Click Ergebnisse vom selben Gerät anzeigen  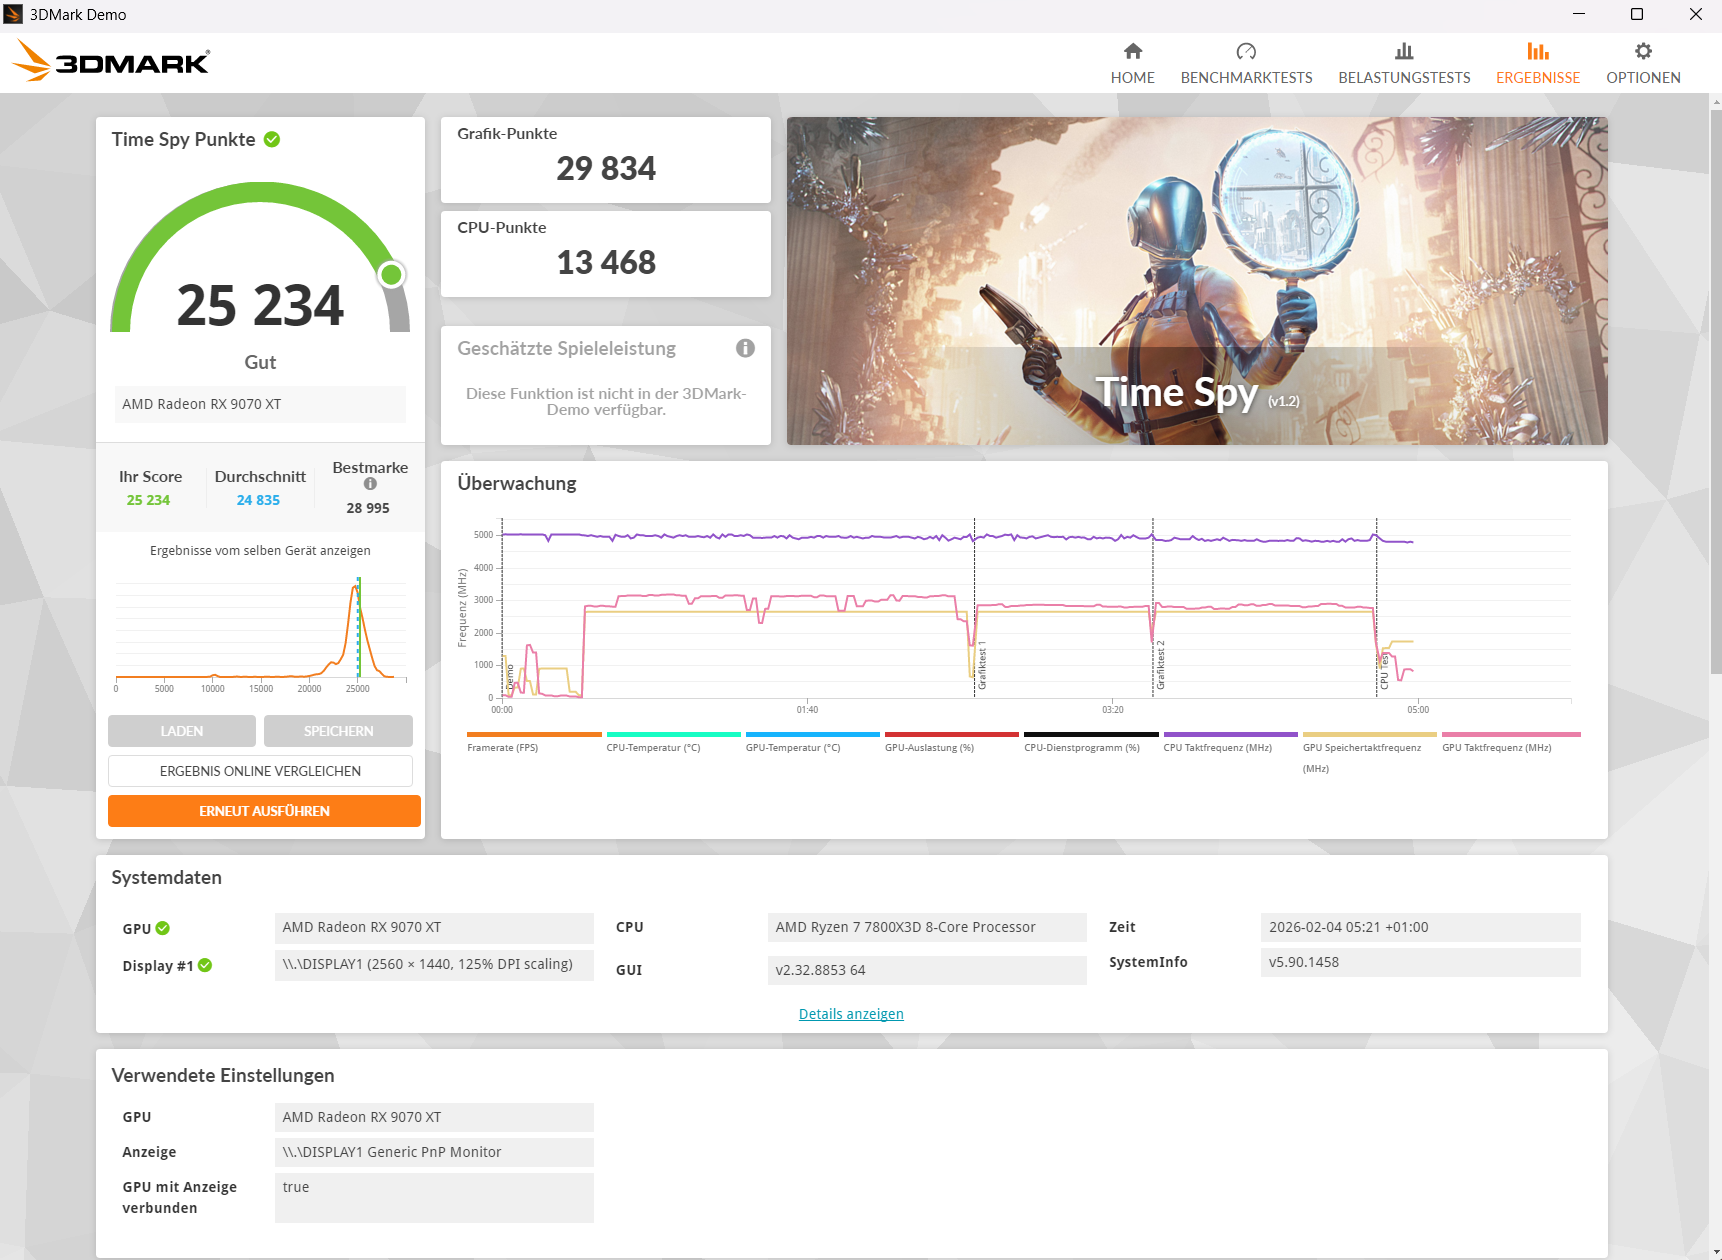tap(260, 551)
